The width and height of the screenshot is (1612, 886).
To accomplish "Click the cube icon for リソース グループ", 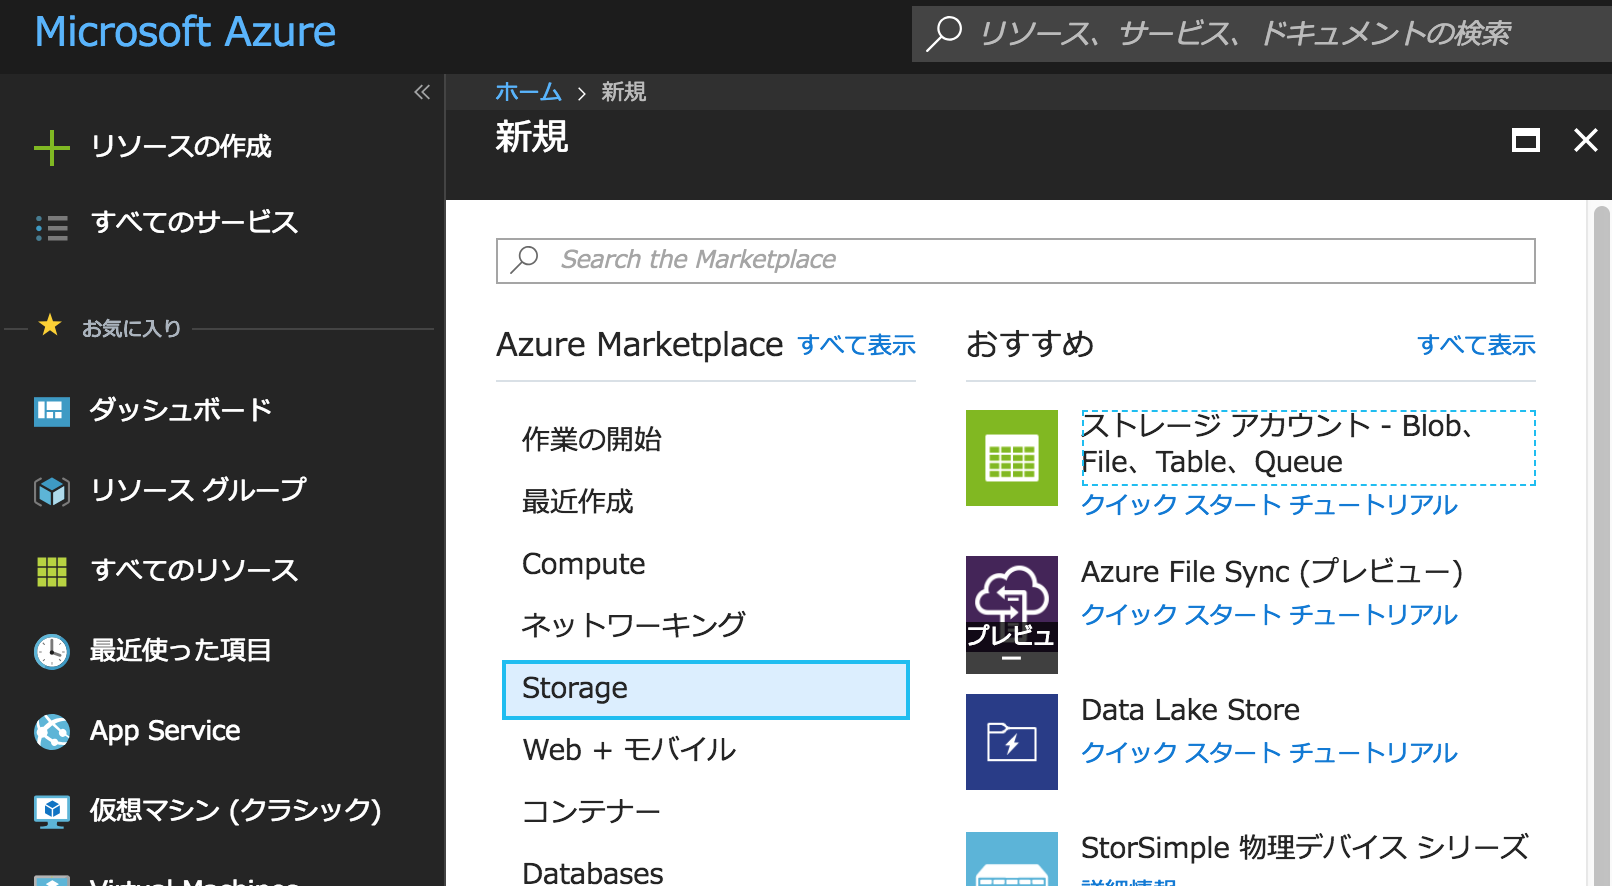I will [x=52, y=491].
